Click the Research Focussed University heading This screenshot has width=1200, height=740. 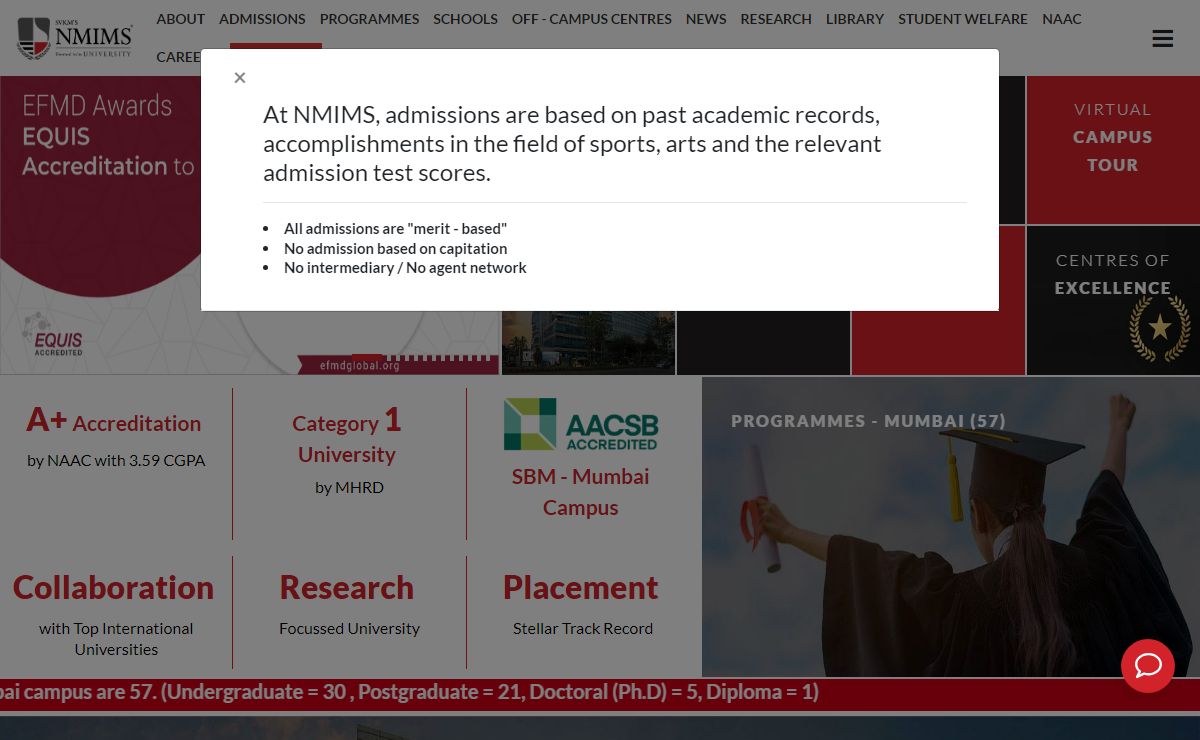[x=347, y=587]
